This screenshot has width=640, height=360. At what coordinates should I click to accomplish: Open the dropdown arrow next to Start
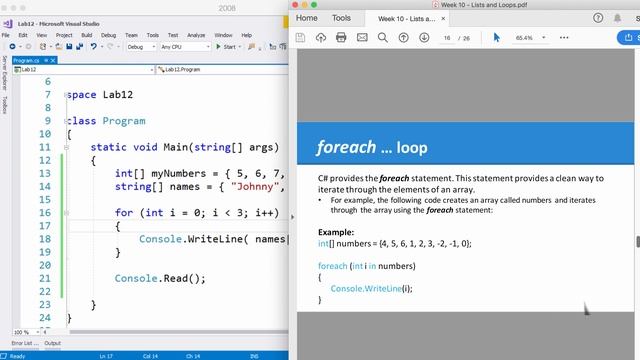pyautogui.click(x=240, y=47)
